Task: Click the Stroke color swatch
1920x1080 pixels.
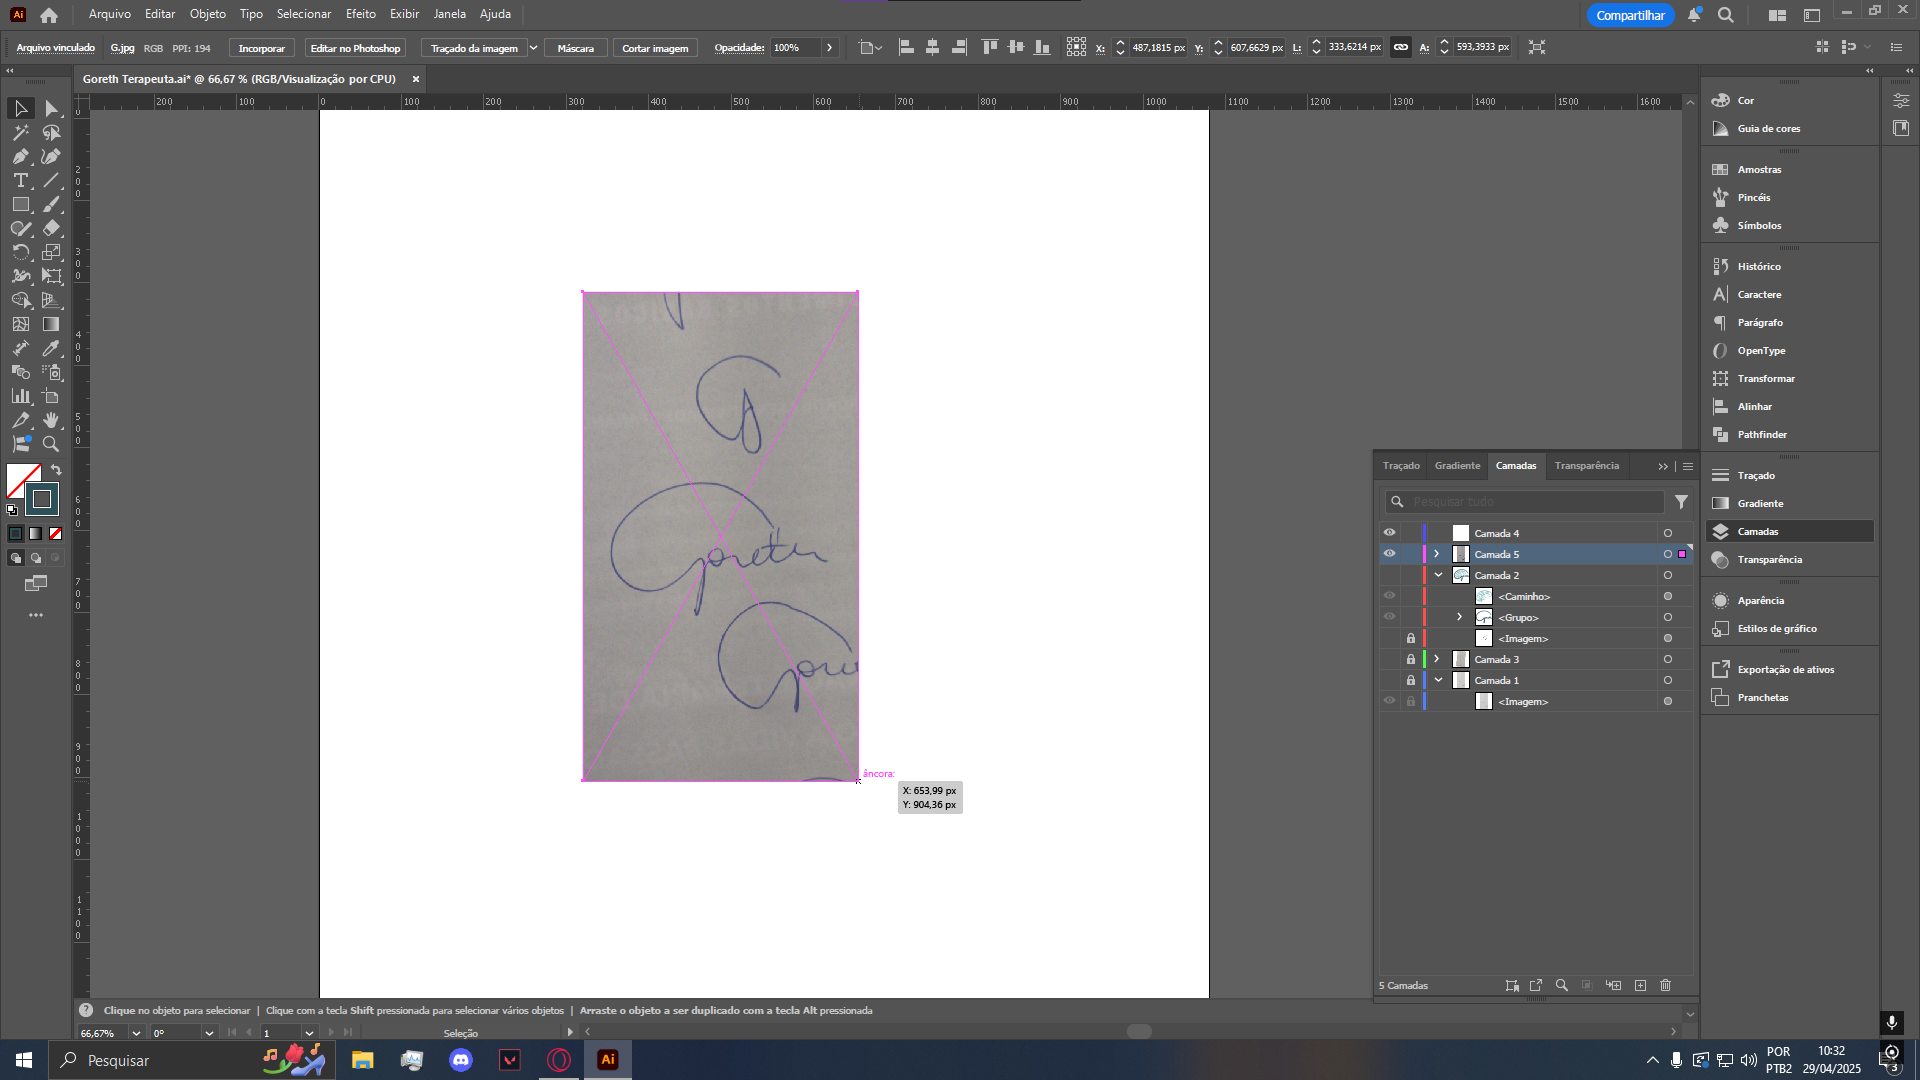Action: pos(42,498)
